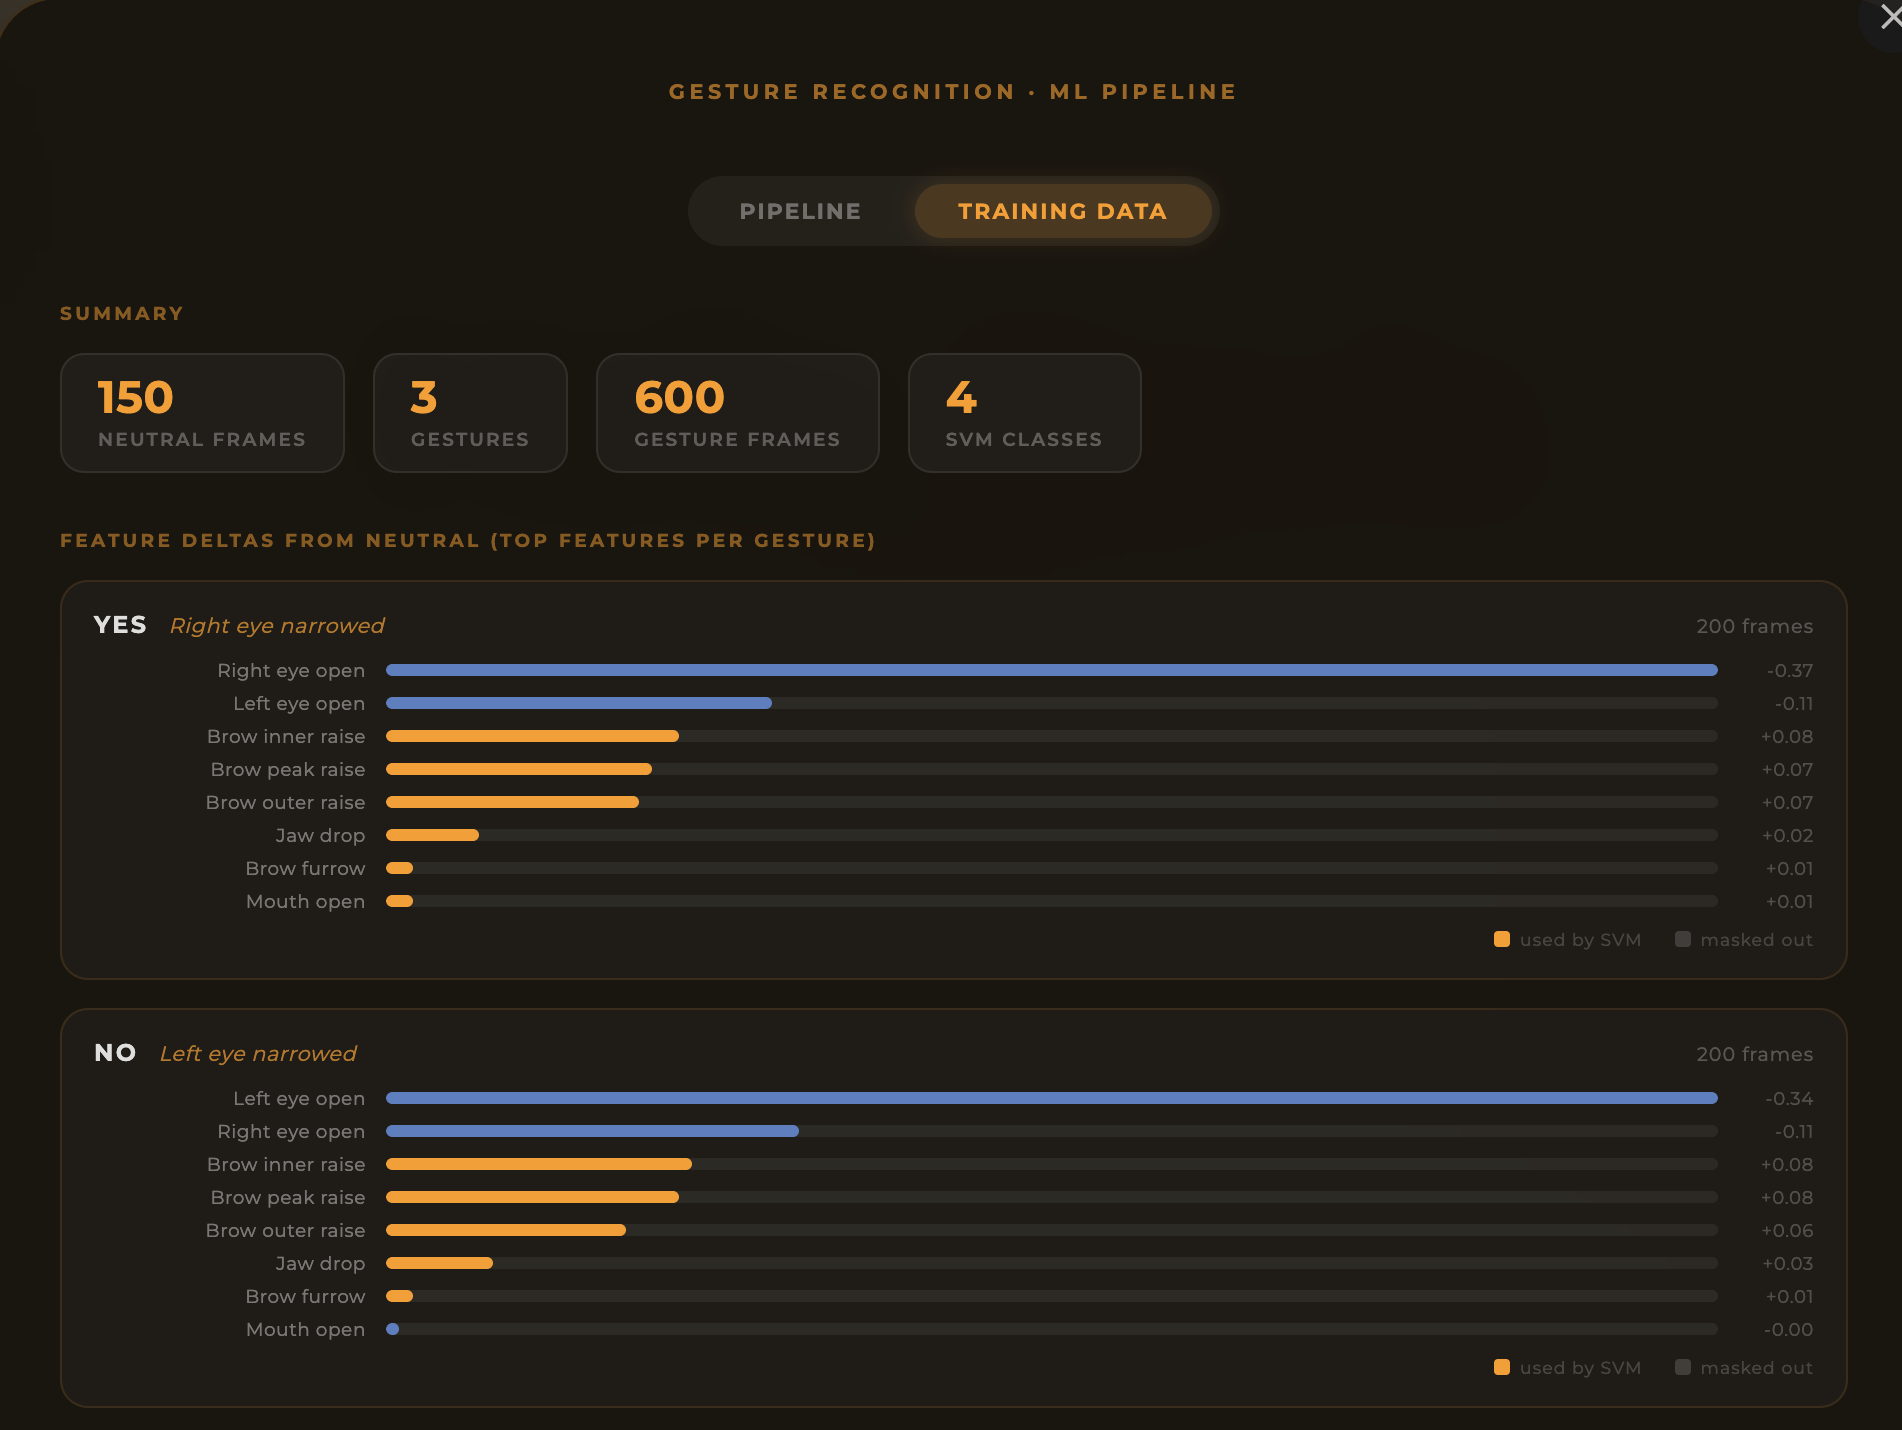
Task: Click the Summary section heading
Action: click(x=122, y=313)
